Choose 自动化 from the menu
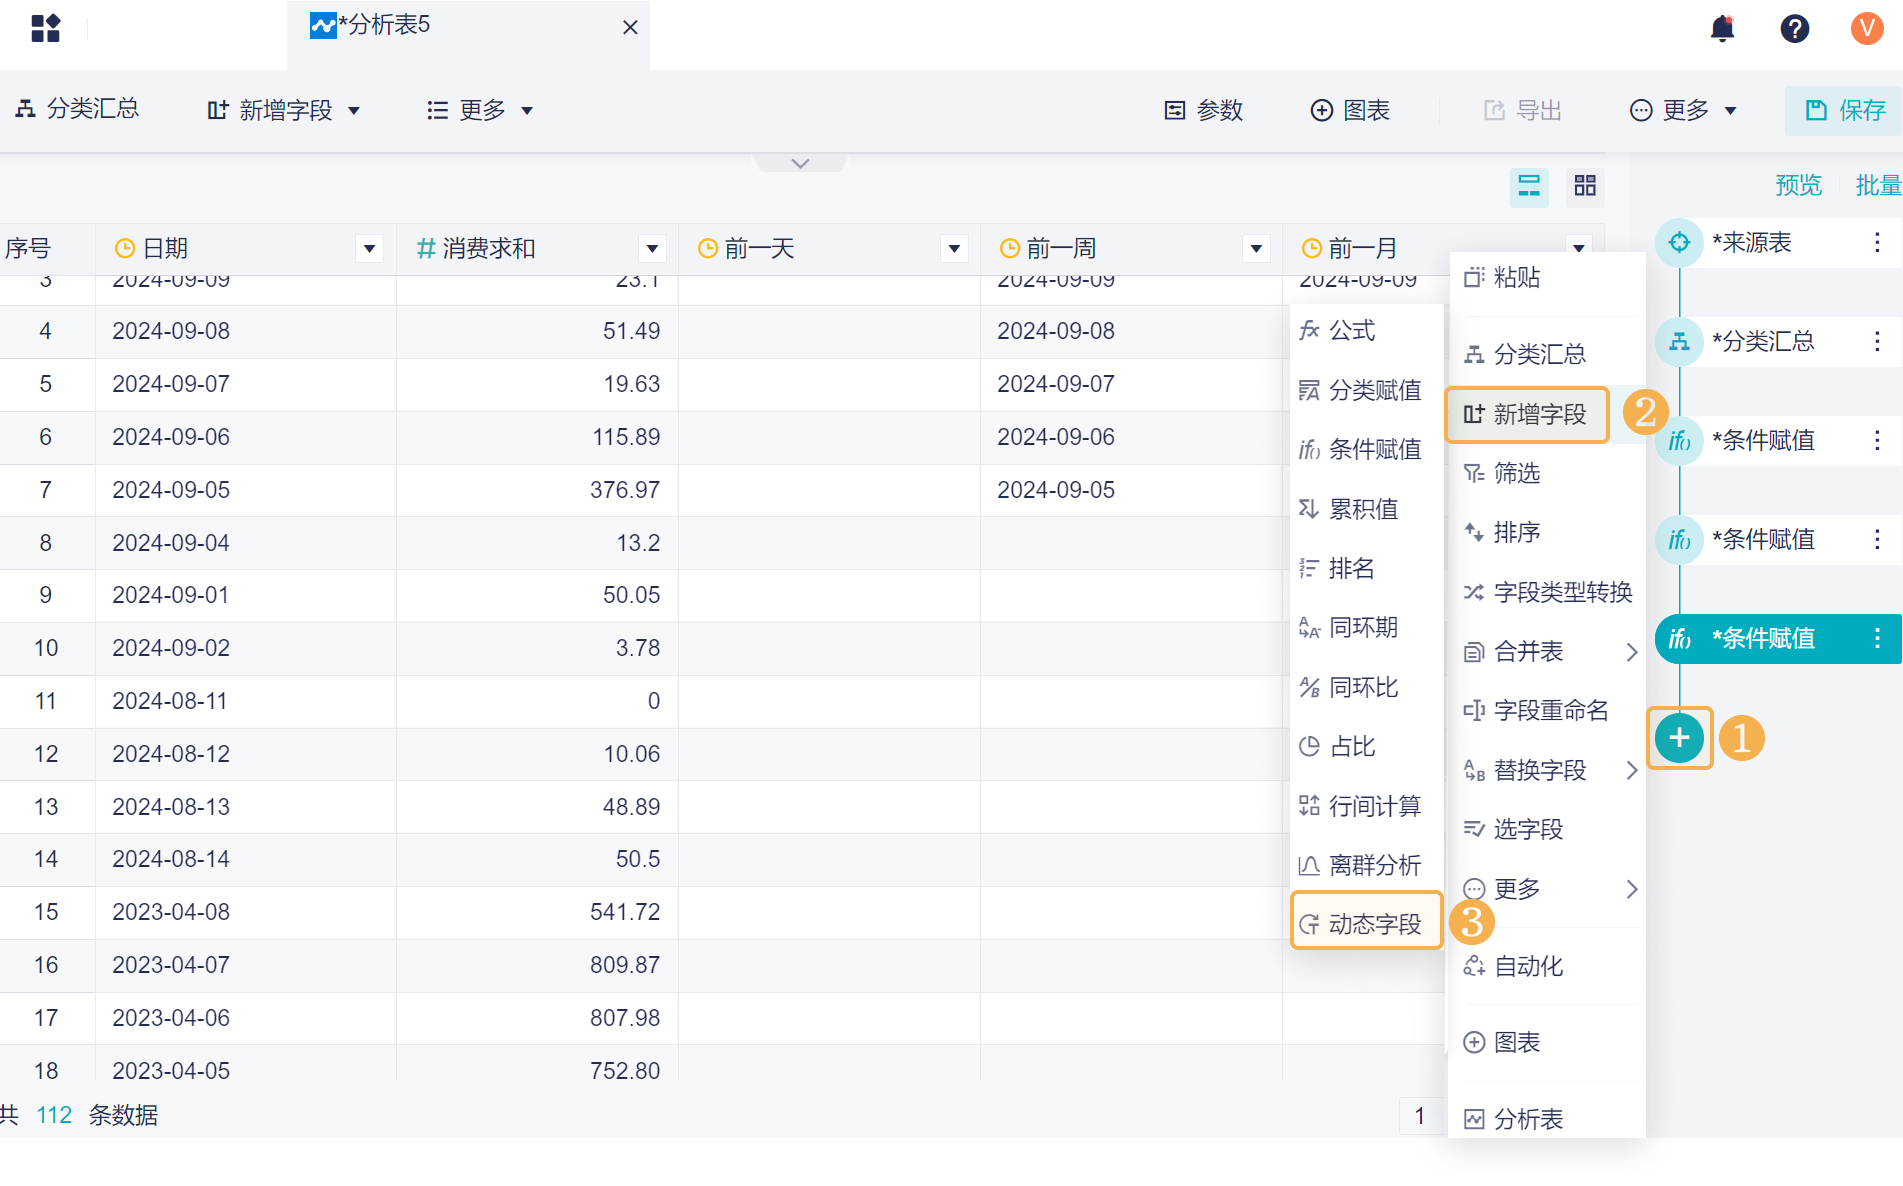1903x1186 pixels. [x=1546, y=966]
